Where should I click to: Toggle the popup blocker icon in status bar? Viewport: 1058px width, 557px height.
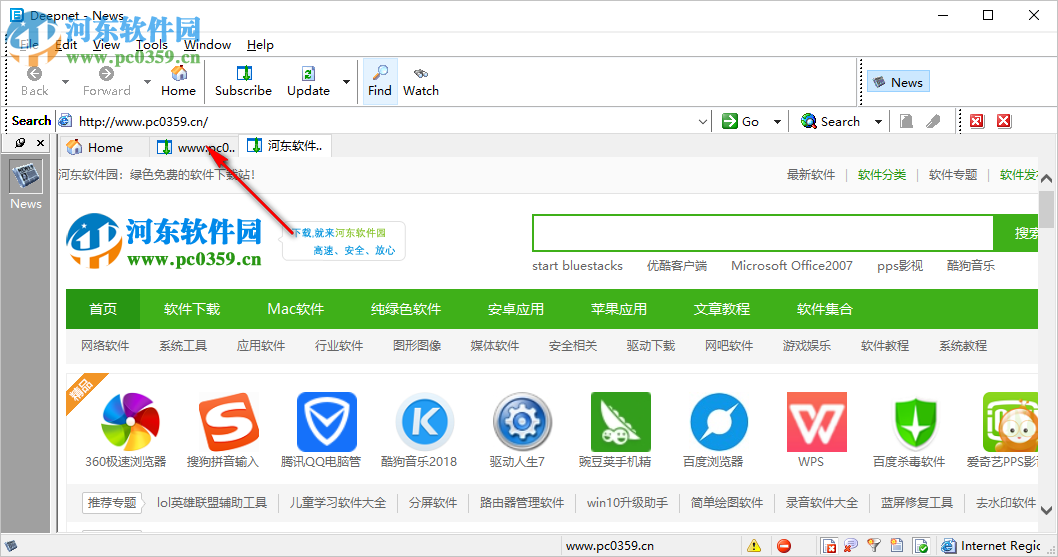pyautogui.click(x=829, y=546)
